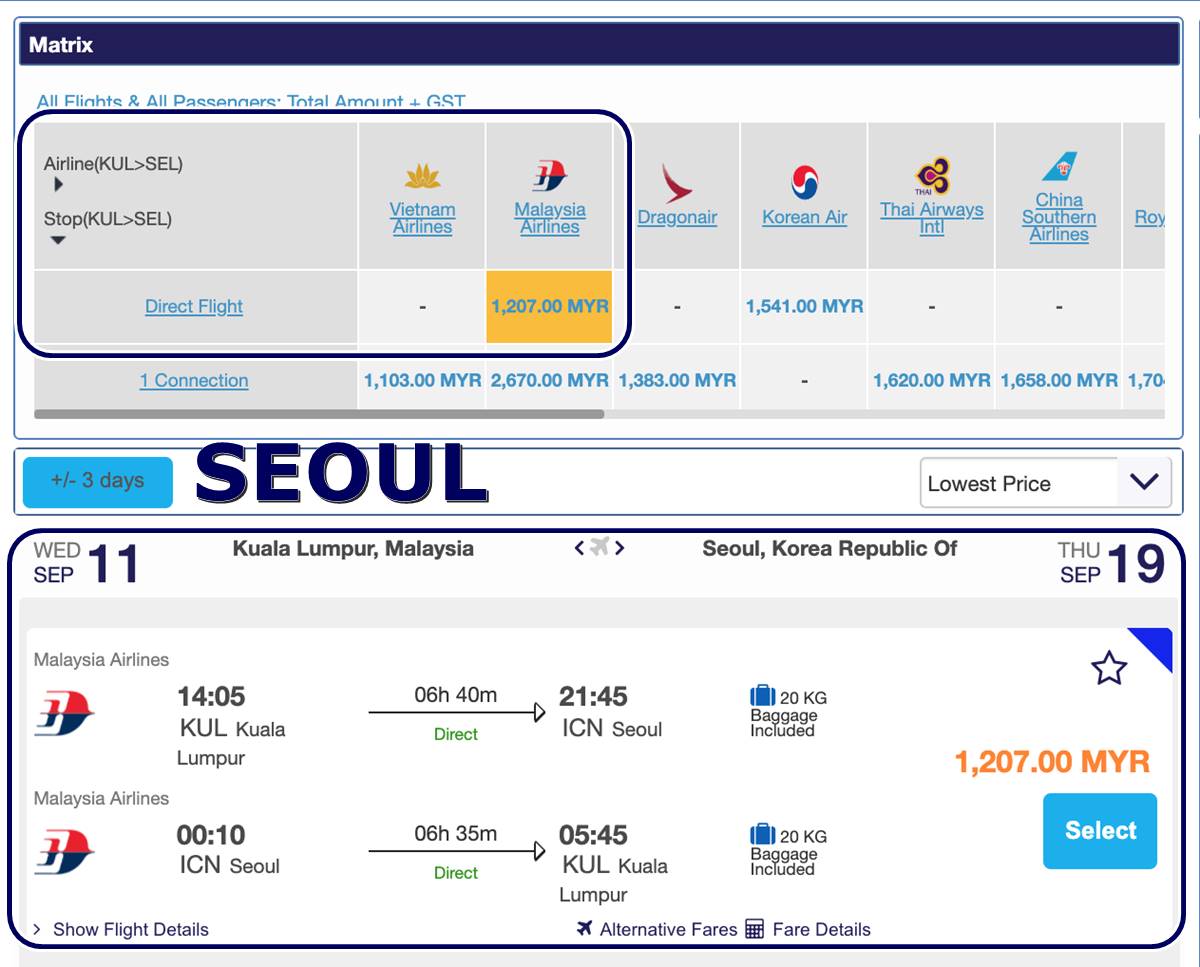Open Thai Airways Intl link
This screenshot has width=1200, height=967.
click(x=931, y=218)
